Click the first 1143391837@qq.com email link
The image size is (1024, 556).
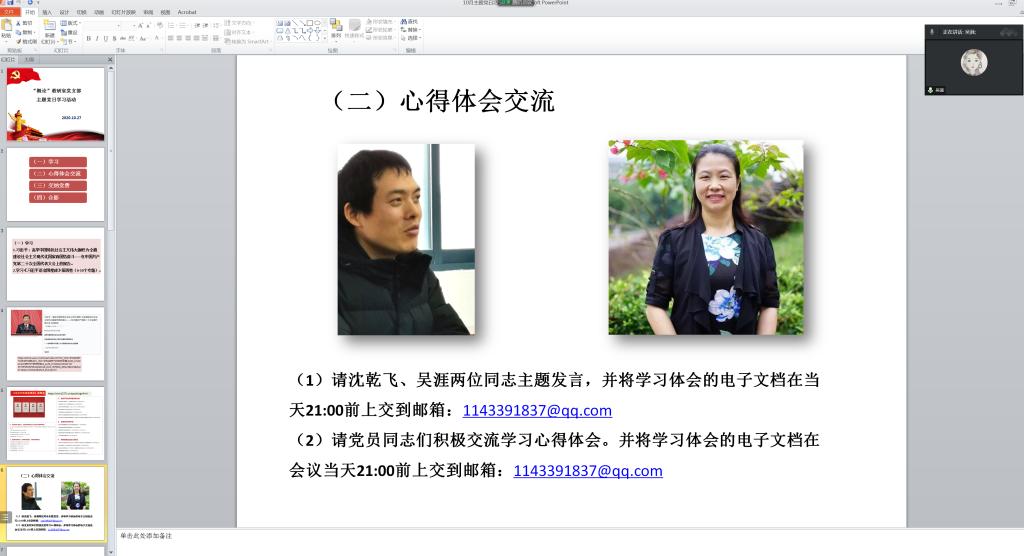tap(537, 411)
